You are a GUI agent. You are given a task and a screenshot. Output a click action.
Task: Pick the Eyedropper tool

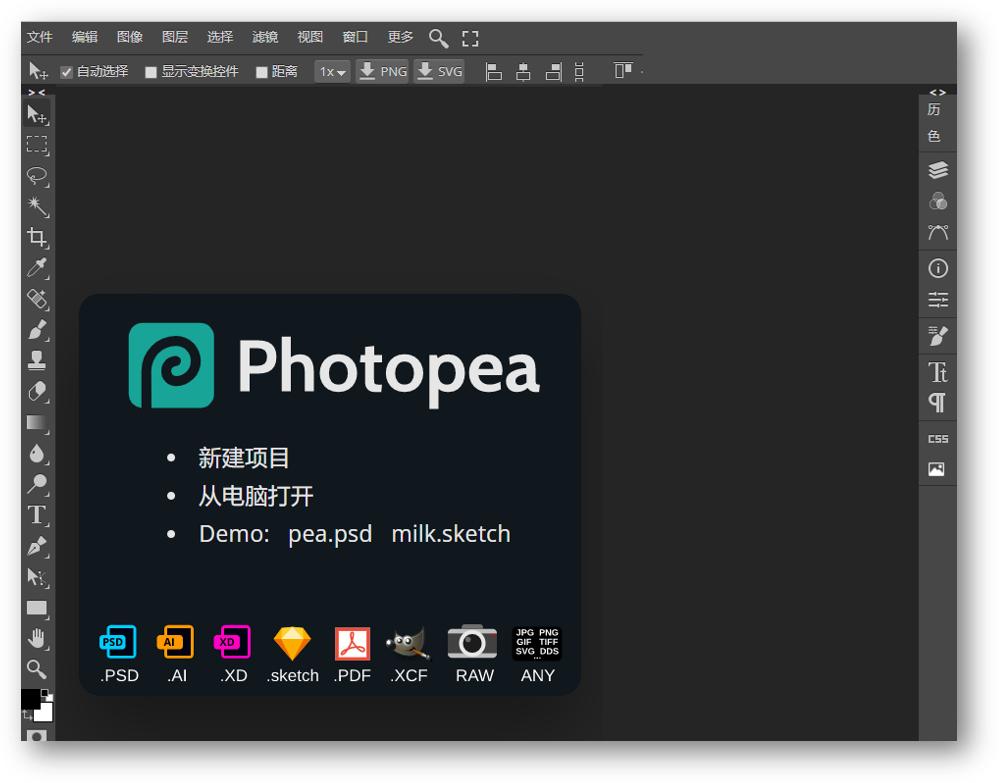tap(37, 268)
